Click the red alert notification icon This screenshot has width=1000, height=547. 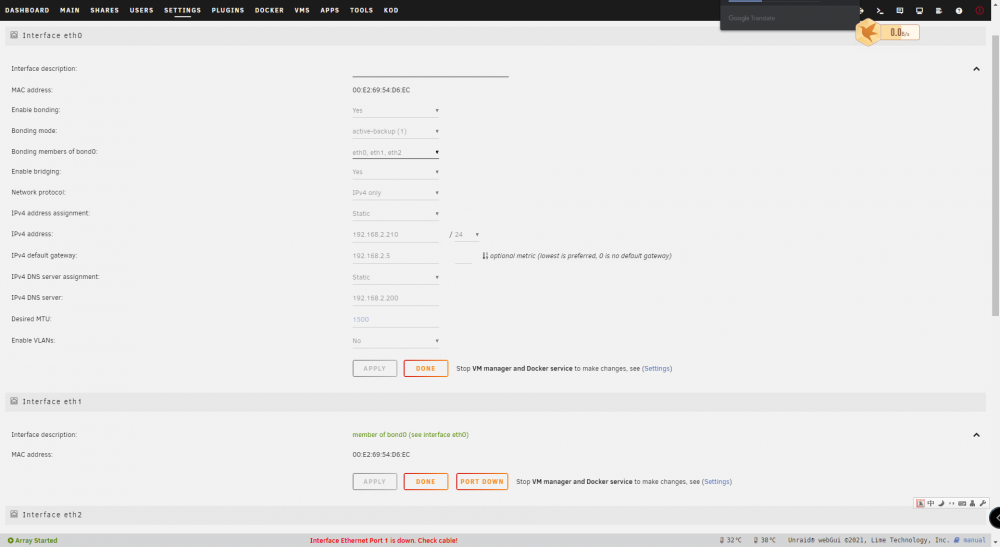[x=979, y=11]
